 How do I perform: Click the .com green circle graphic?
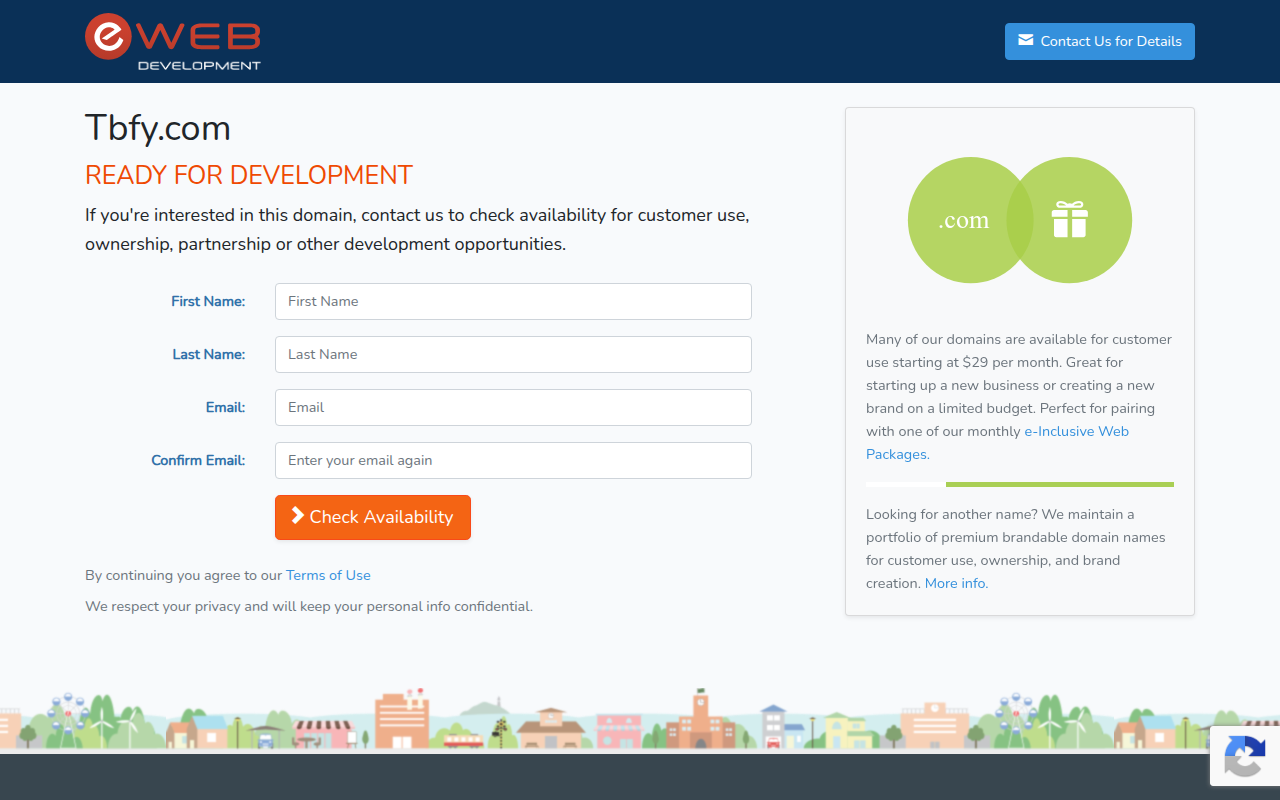coord(970,220)
